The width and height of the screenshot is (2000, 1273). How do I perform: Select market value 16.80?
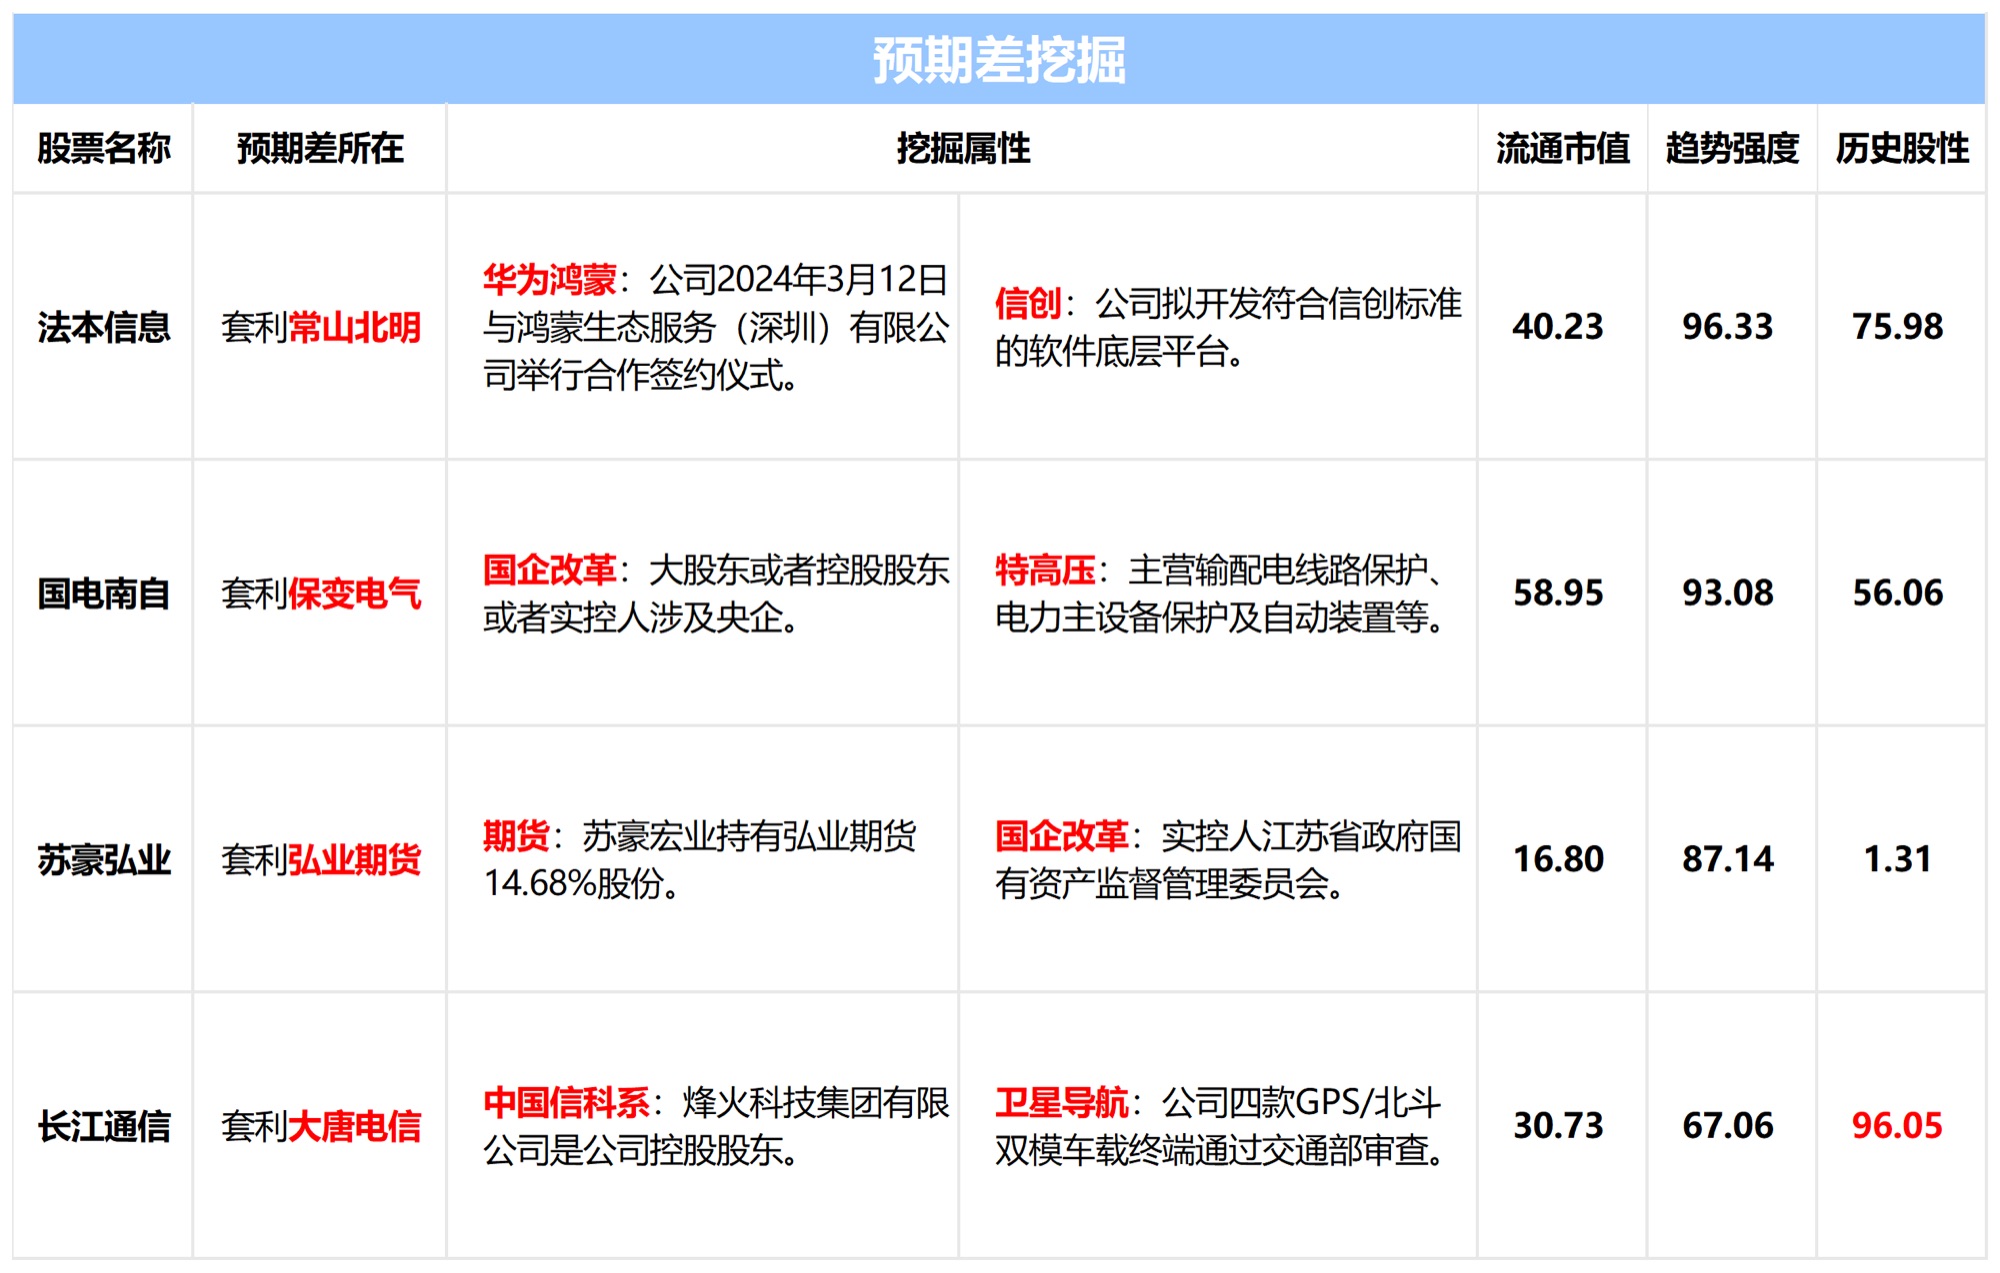click(1558, 859)
